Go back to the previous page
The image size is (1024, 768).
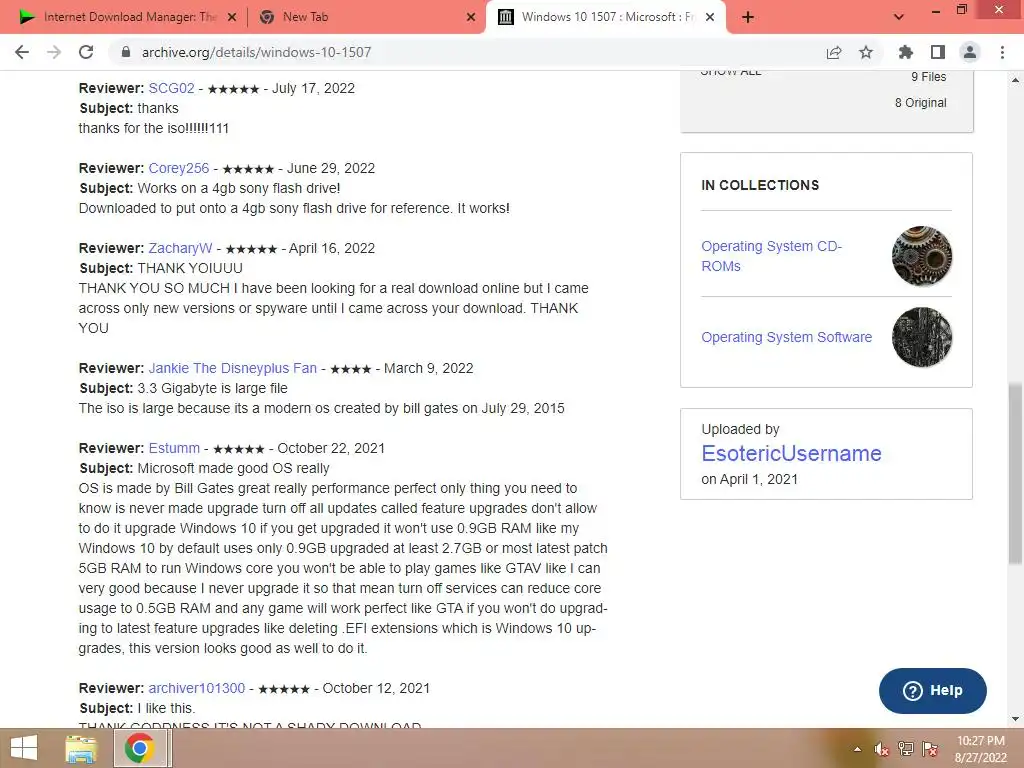pos(22,52)
